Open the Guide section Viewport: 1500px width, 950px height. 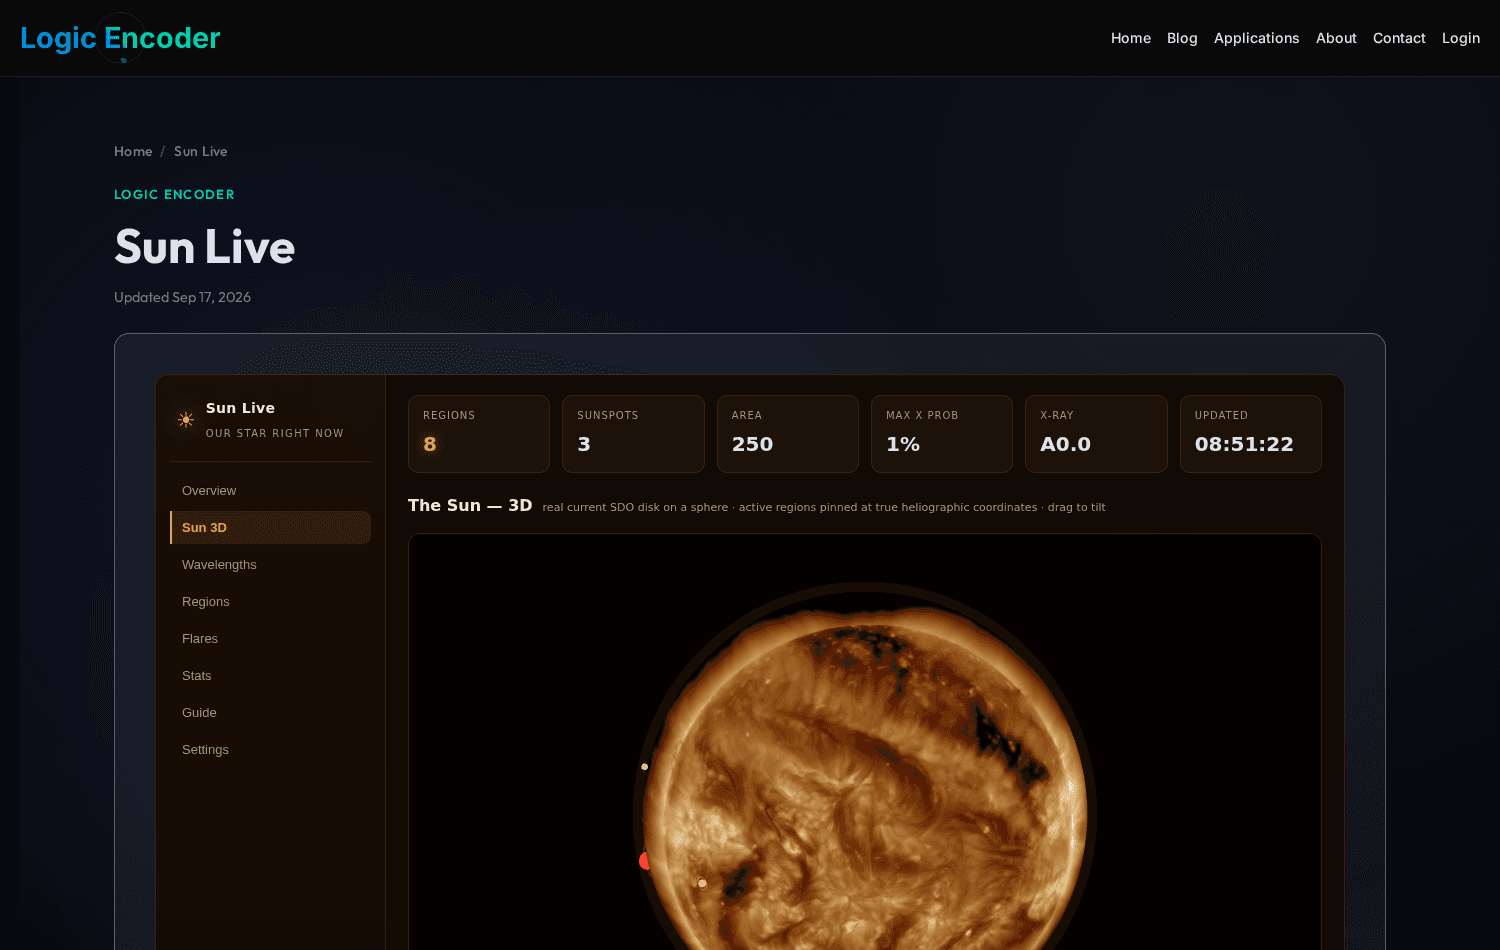point(270,713)
